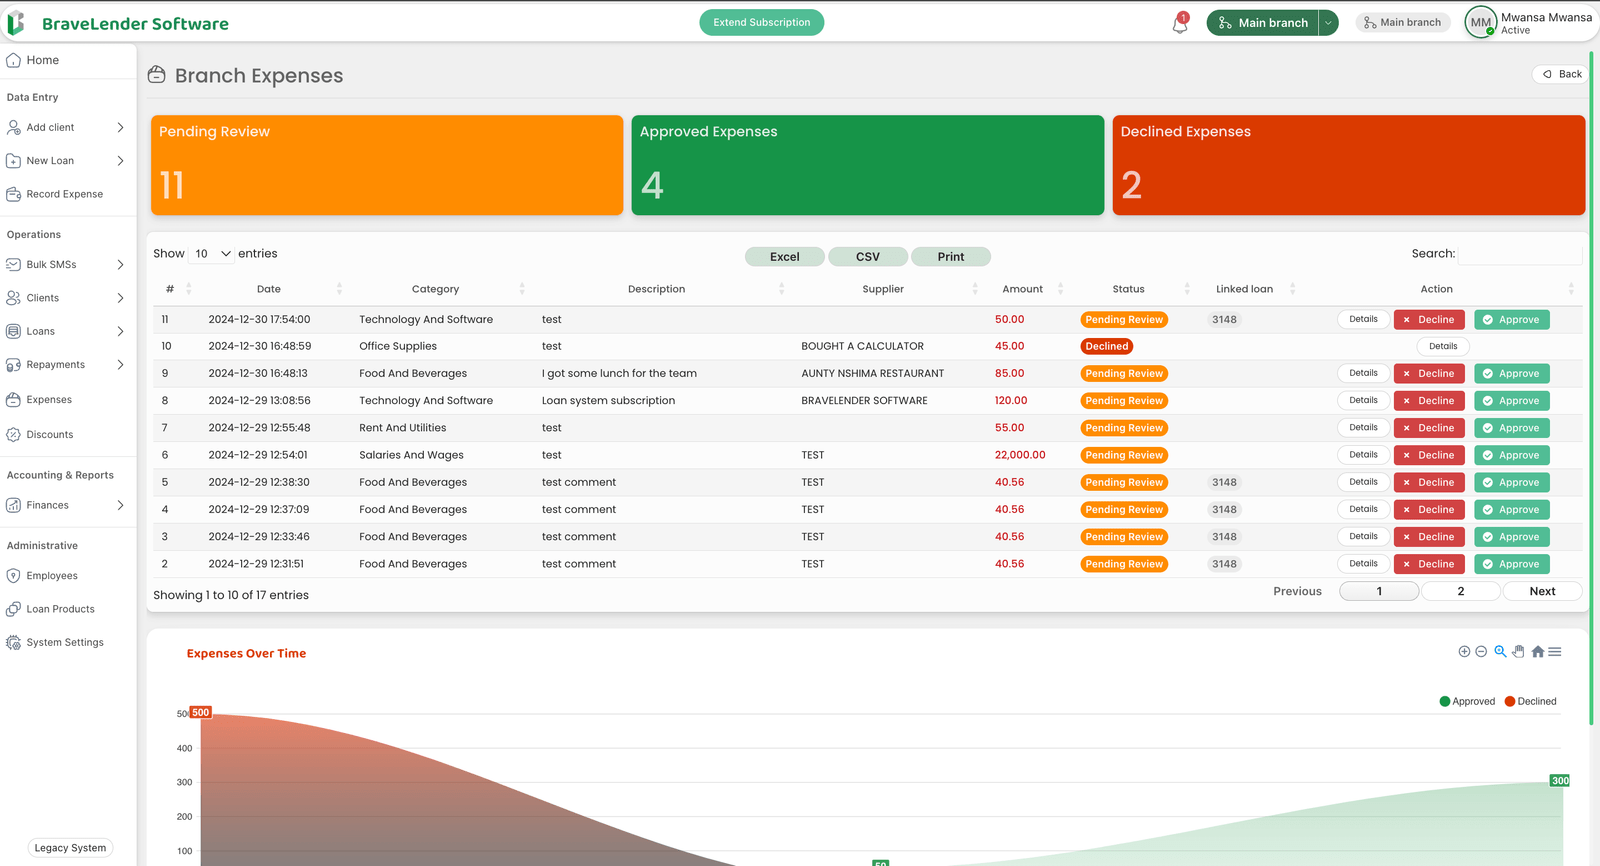
Task: Approve expense number 11
Action: pyautogui.click(x=1511, y=320)
